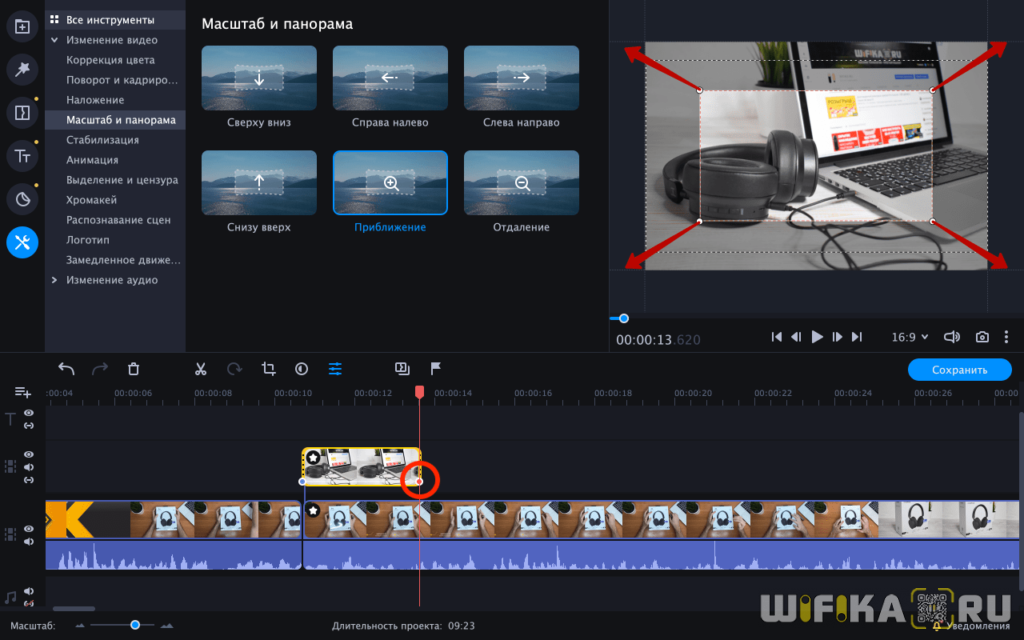The width and height of the screenshot is (1024, 640).
Task: Delete selected clip with trash icon
Action: click(134, 369)
